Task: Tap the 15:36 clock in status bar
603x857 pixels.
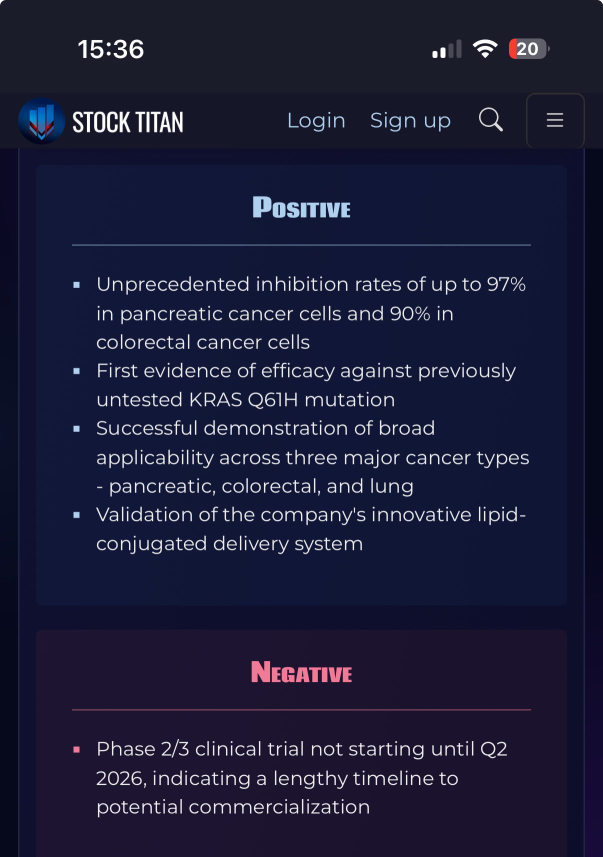Action: pos(111,49)
